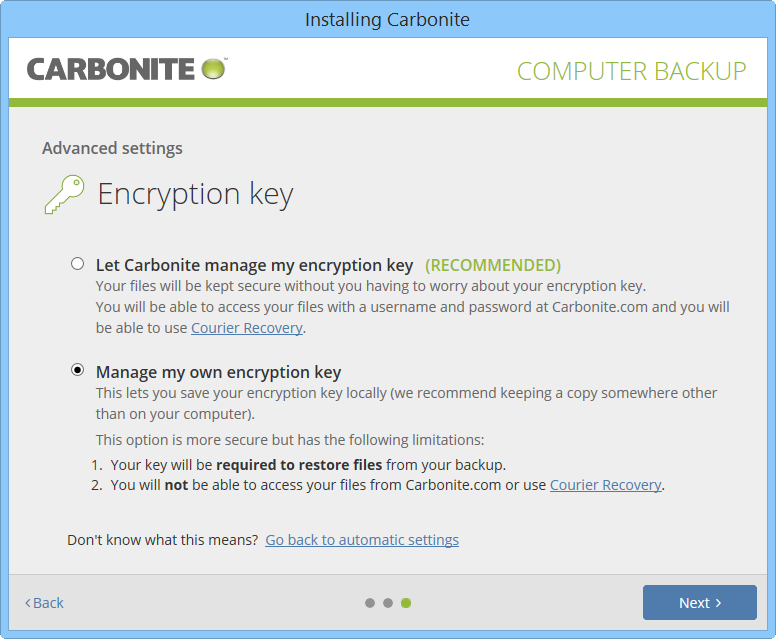
Task: Click the left chevron beside Back
Action: pos(28,603)
